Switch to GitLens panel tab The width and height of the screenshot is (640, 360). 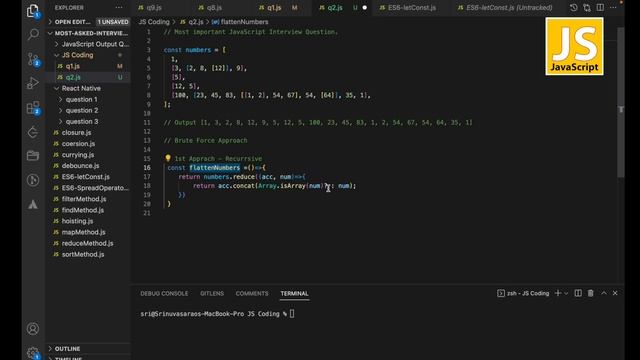click(212, 293)
